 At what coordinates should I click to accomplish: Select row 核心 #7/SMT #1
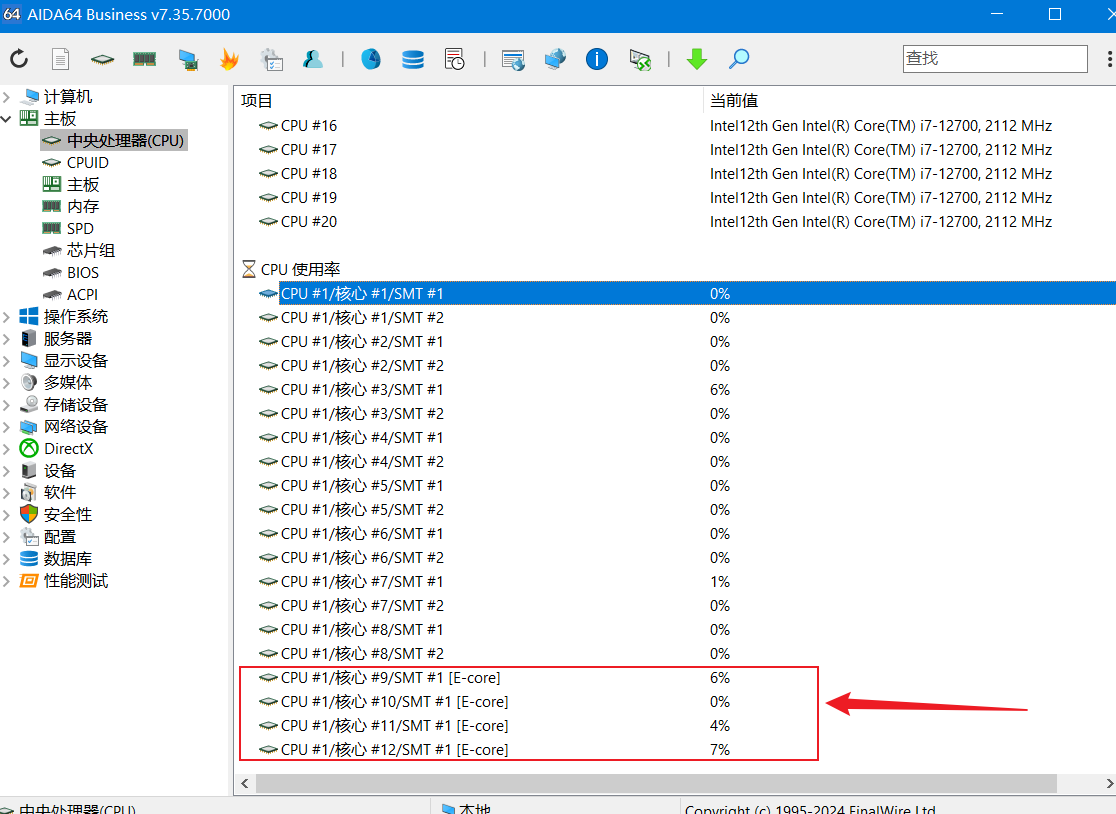point(675,582)
